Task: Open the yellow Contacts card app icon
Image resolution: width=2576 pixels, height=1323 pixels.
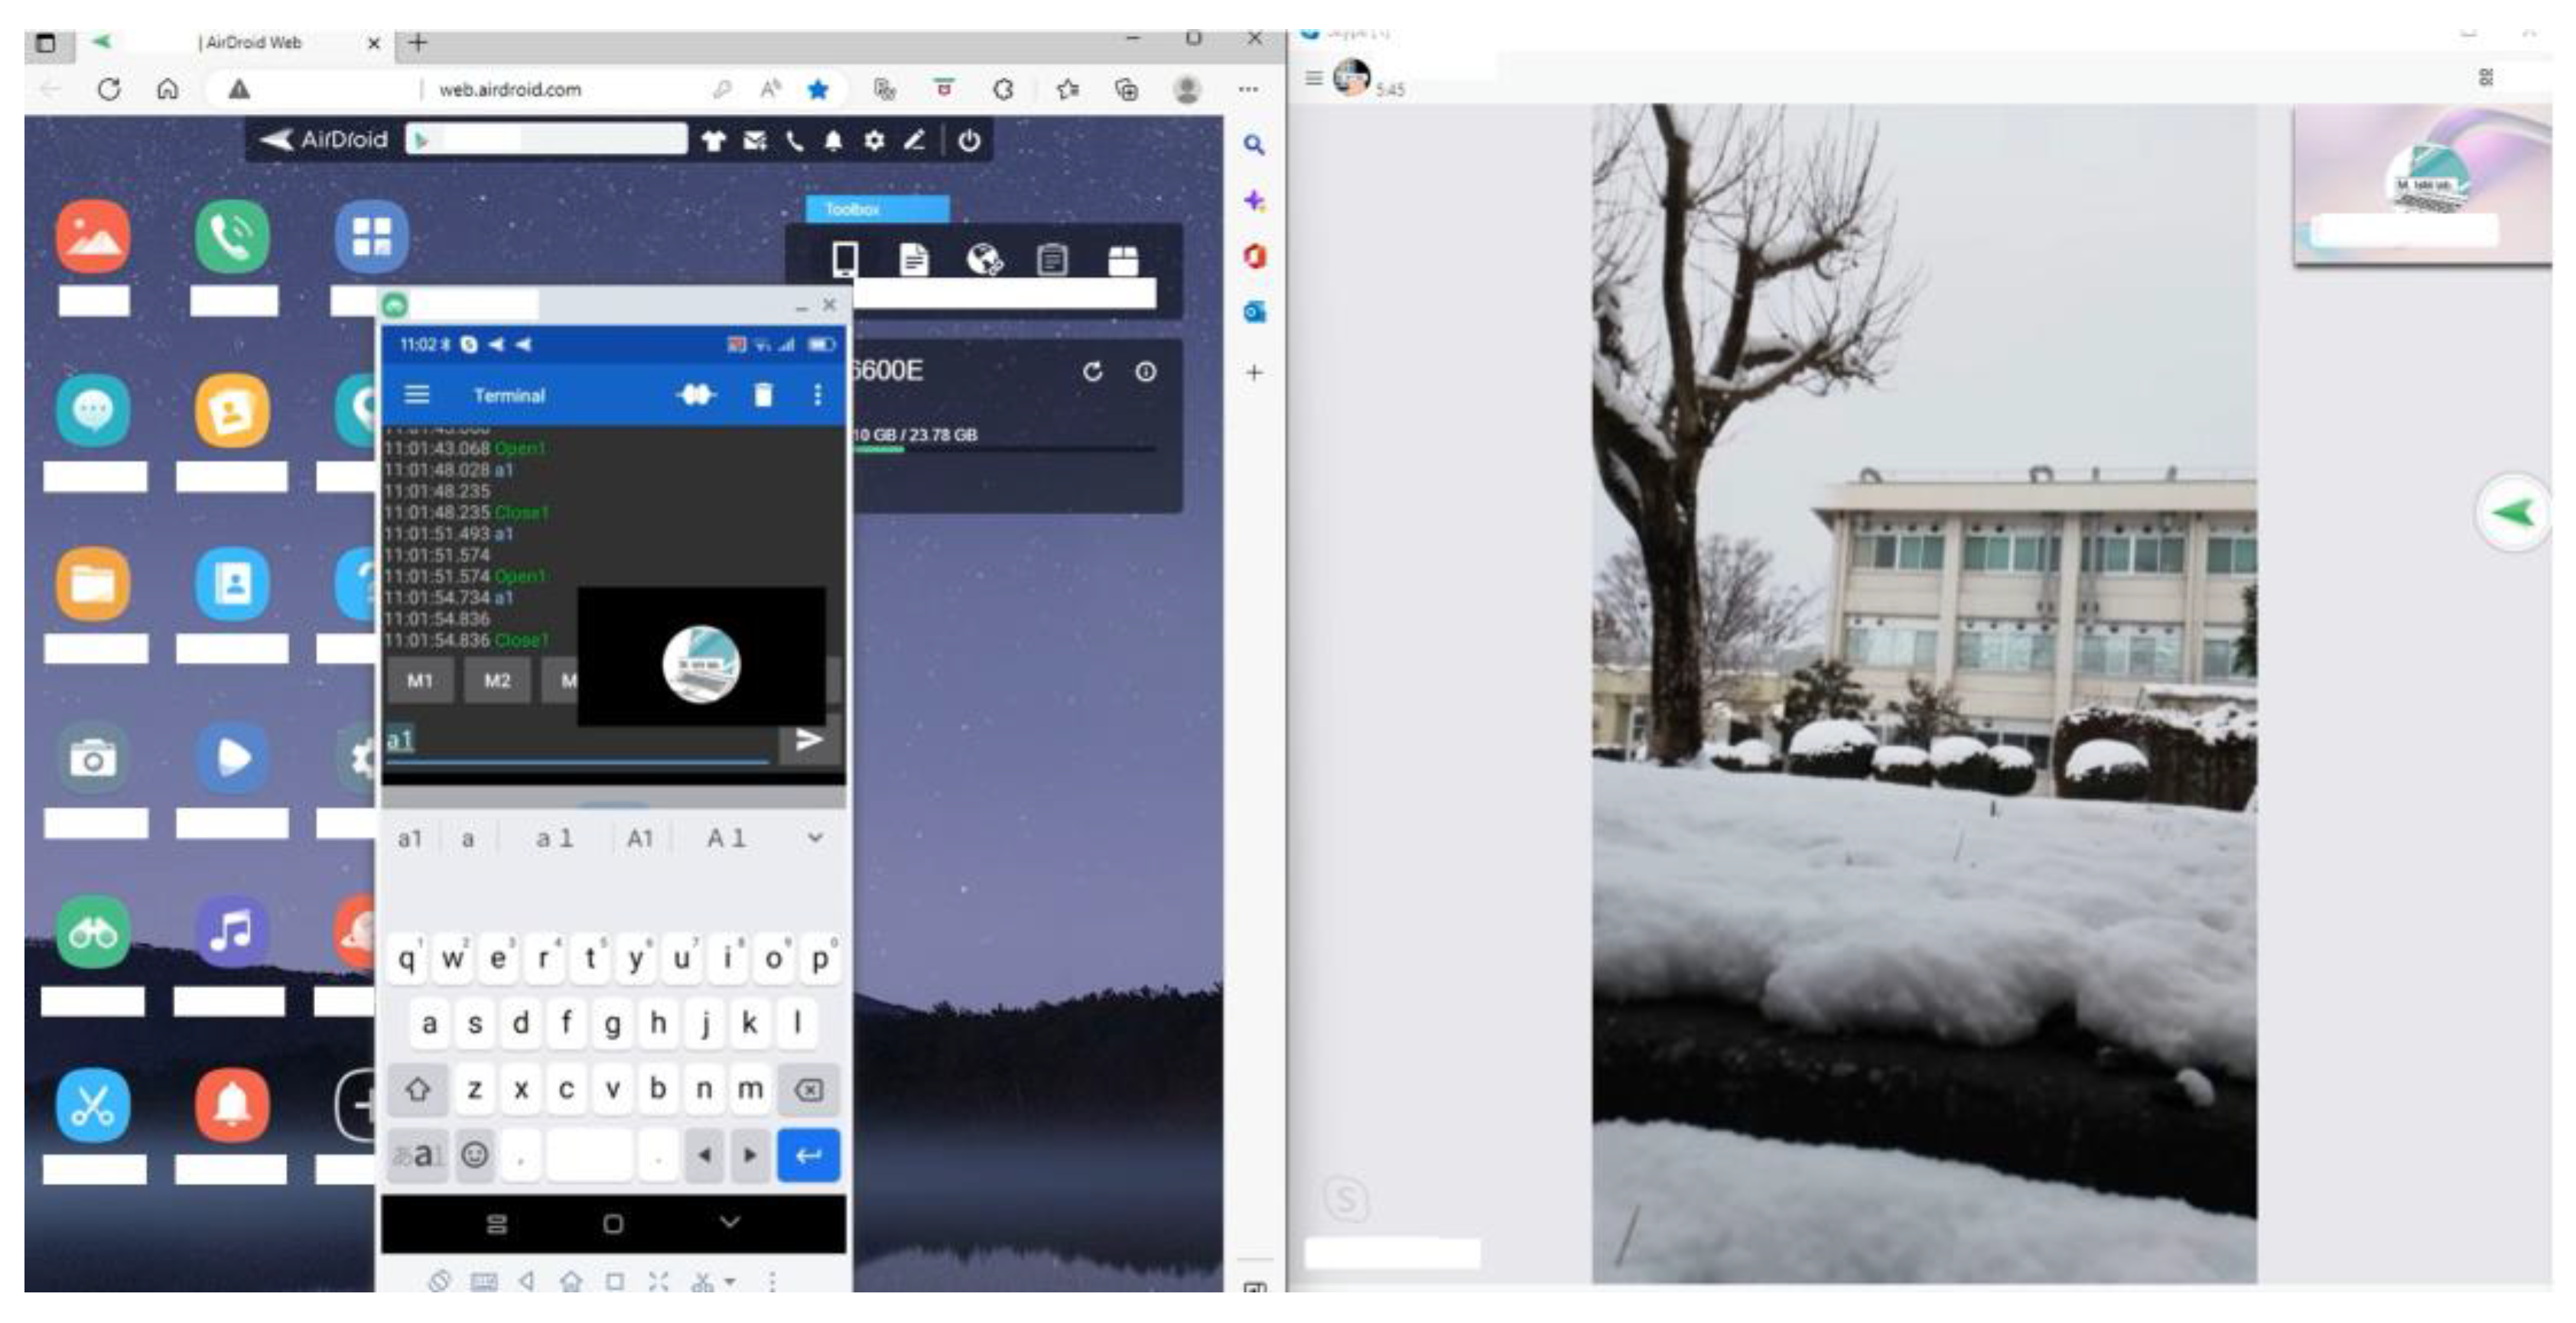Action: tap(232, 410)
